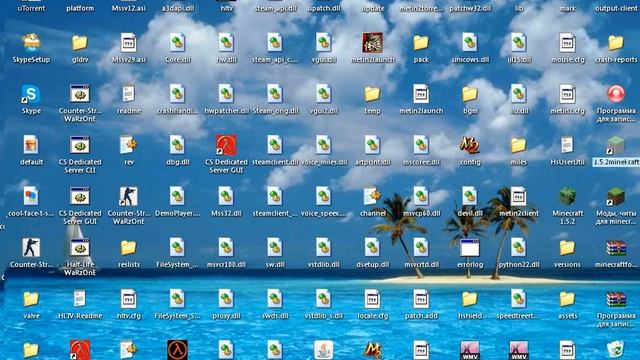Select the Mss32.dll file
640x360 pixels.
coord(226,197)
